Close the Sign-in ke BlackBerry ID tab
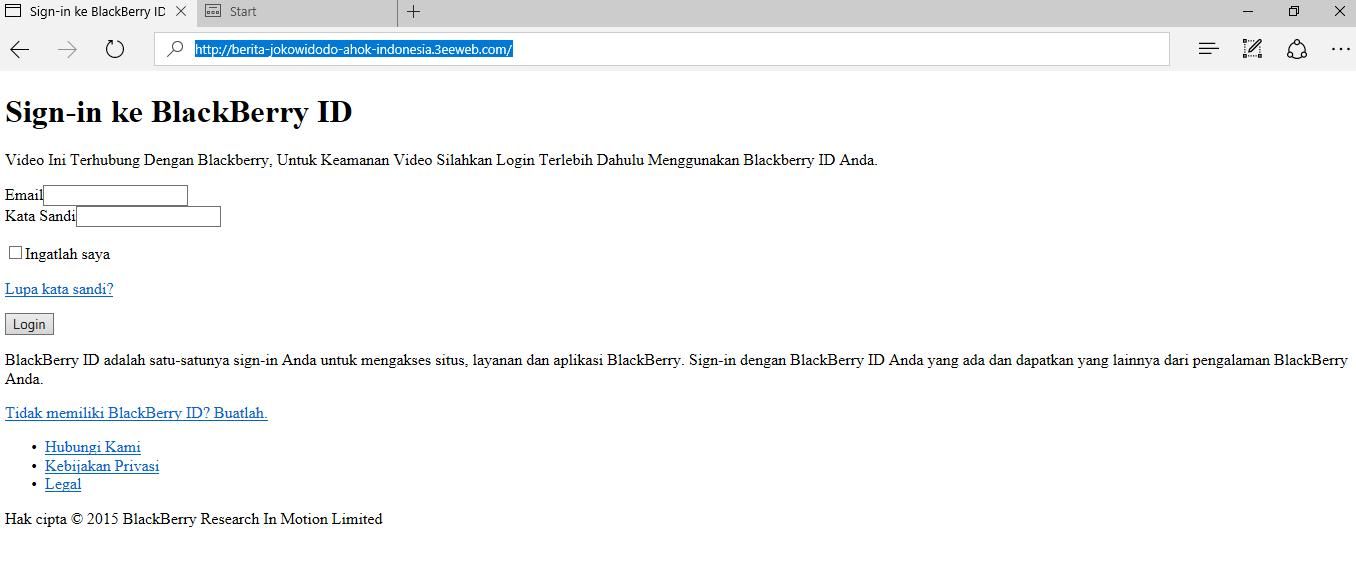The image size is (1356, 567). pyautogui.click(x=181, y=12)
